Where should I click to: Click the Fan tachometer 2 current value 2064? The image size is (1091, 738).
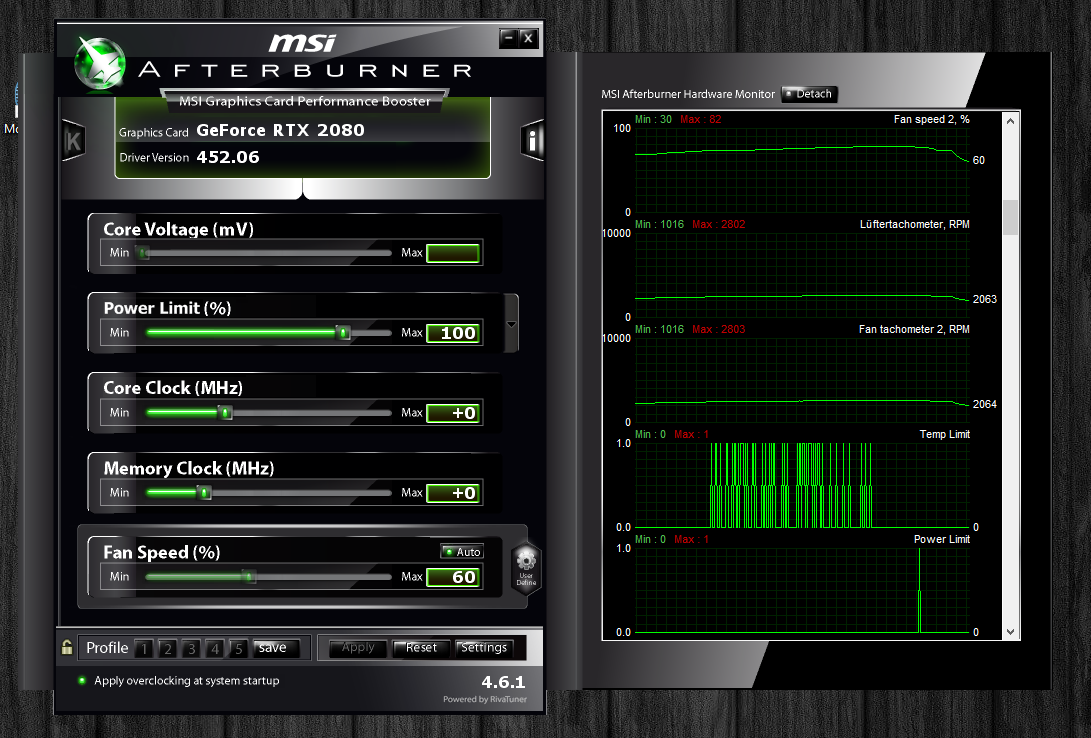pos(985,404)
